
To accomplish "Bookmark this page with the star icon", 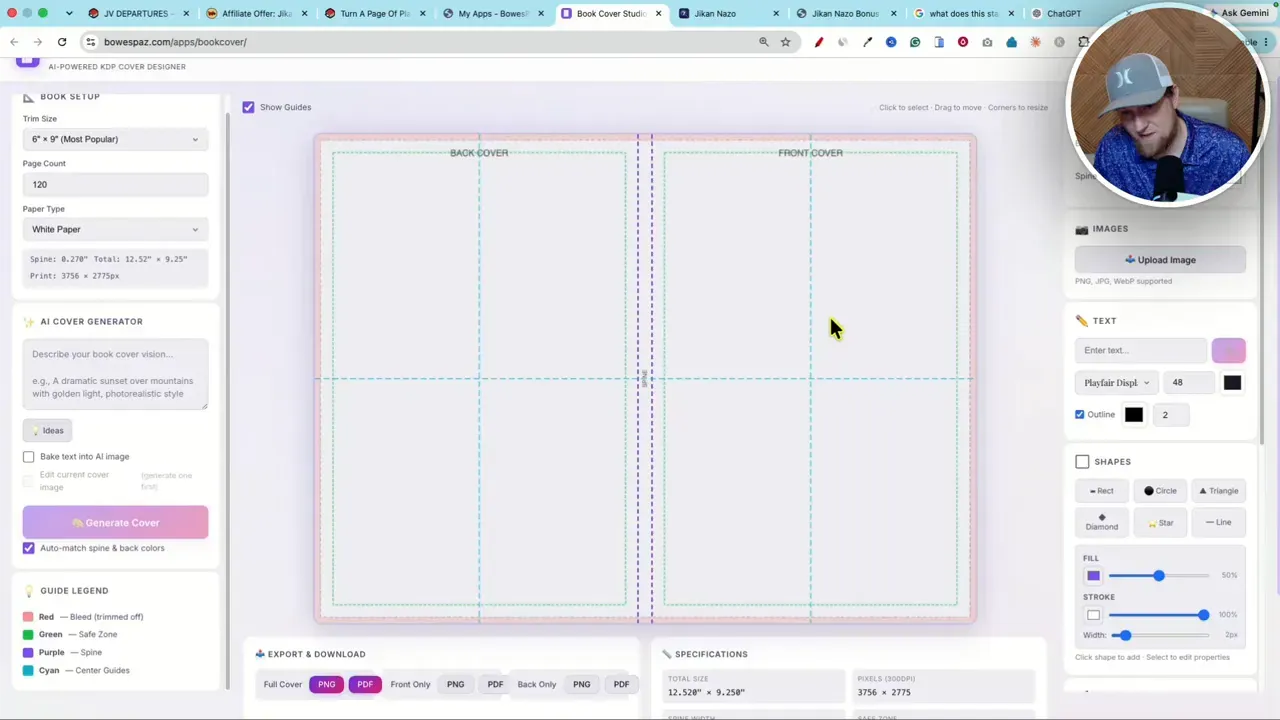I will coord(786,42).
